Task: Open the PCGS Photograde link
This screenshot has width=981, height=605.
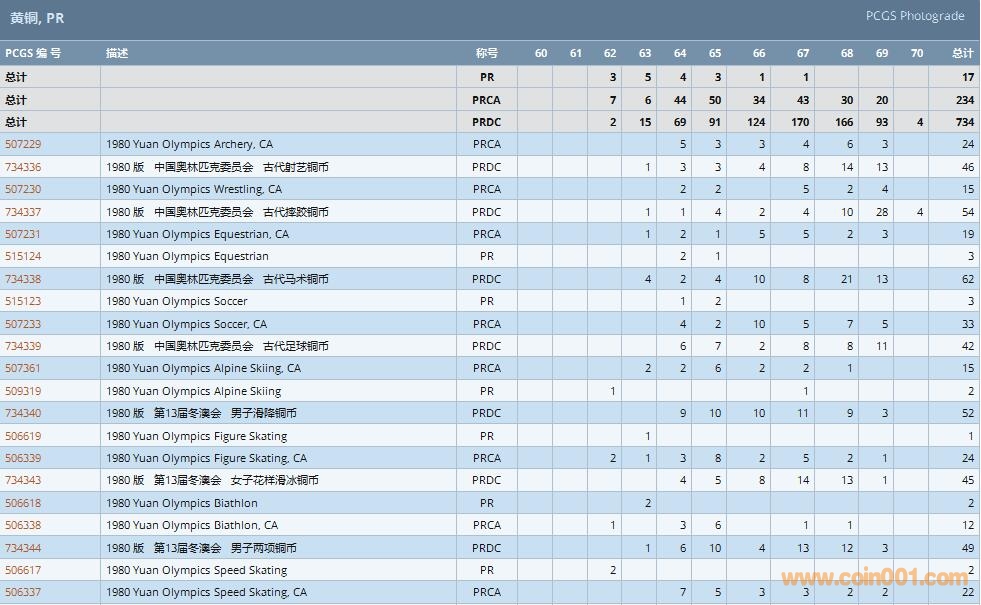Action: 914,16
